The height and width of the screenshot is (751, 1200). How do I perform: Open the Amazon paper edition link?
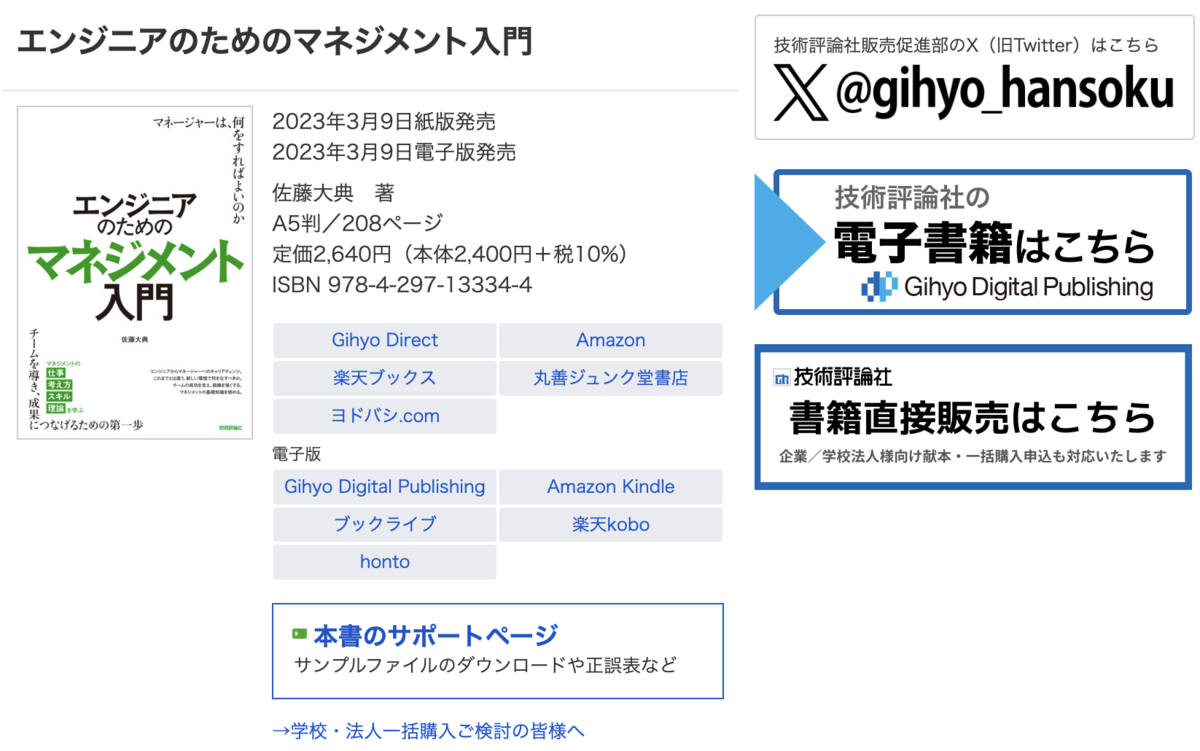pyautogui.click(x=611, y=340)
